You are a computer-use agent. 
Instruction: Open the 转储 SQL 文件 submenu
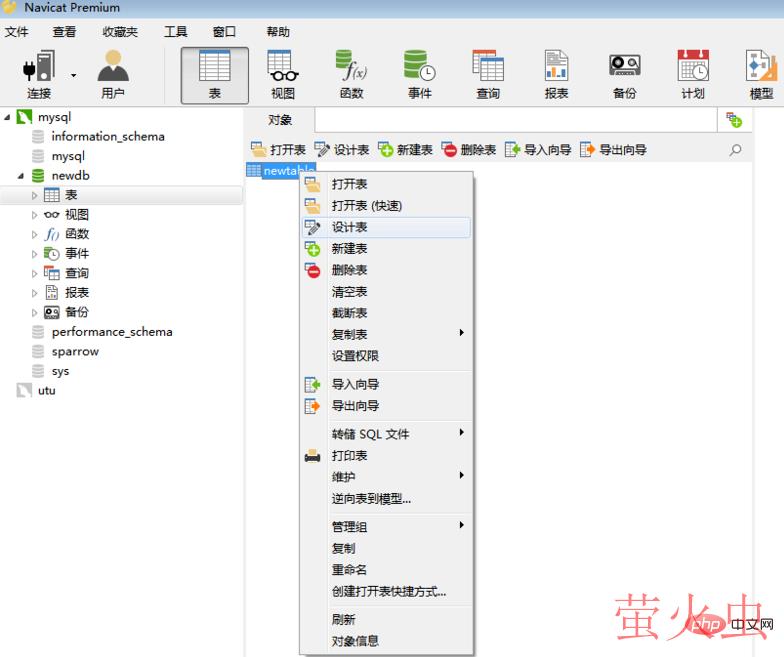tap(386, 434)
